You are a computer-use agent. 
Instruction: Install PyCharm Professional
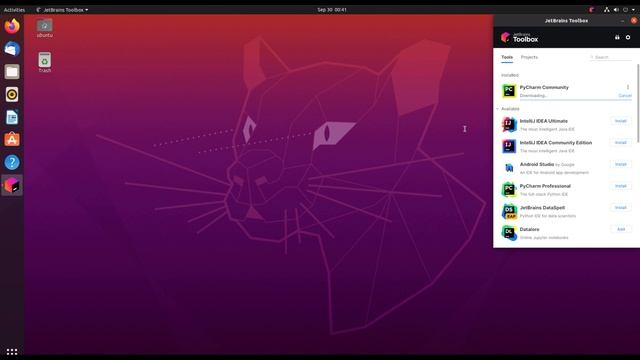(x=621, y=186)
